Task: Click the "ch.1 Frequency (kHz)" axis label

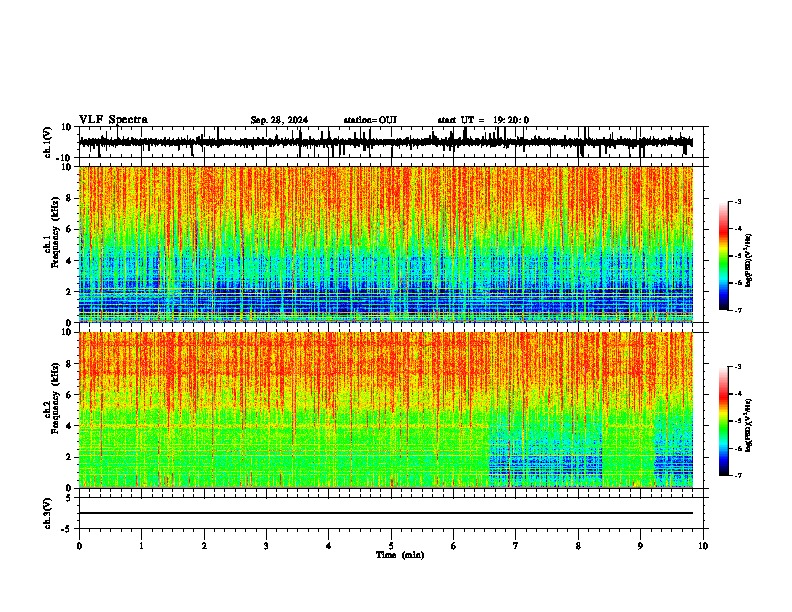Action: 52,232
